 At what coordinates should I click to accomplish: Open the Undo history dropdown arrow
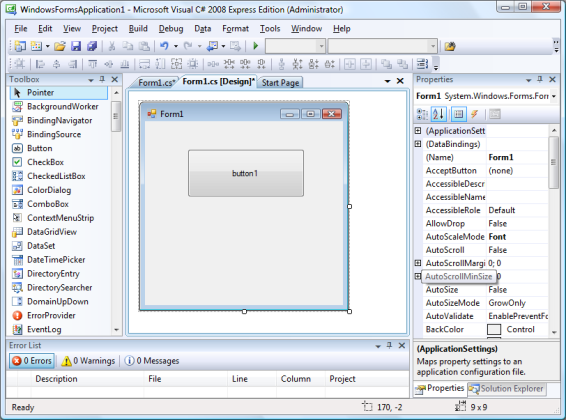pos(176,46)
